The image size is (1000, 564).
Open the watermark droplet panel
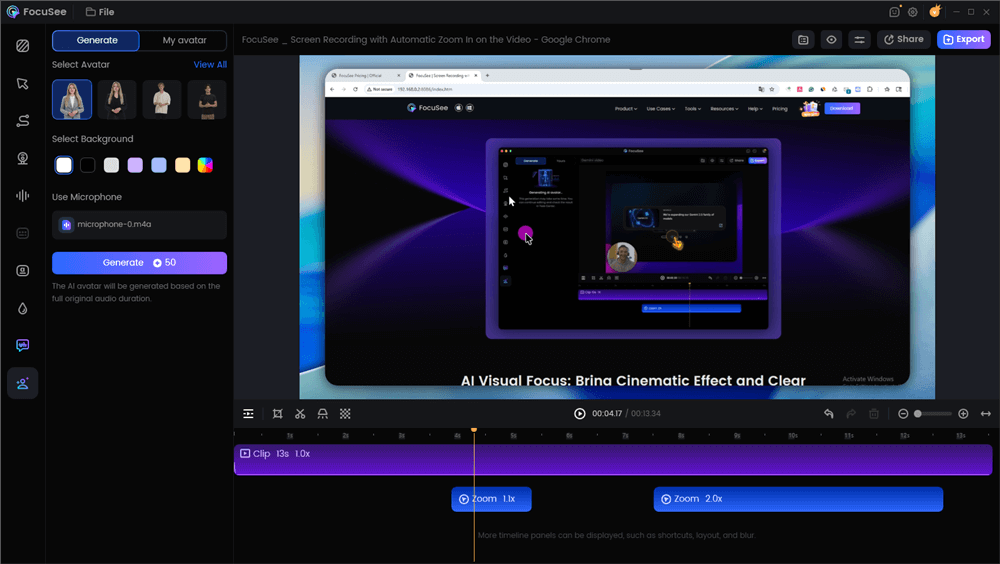[22, 309]
